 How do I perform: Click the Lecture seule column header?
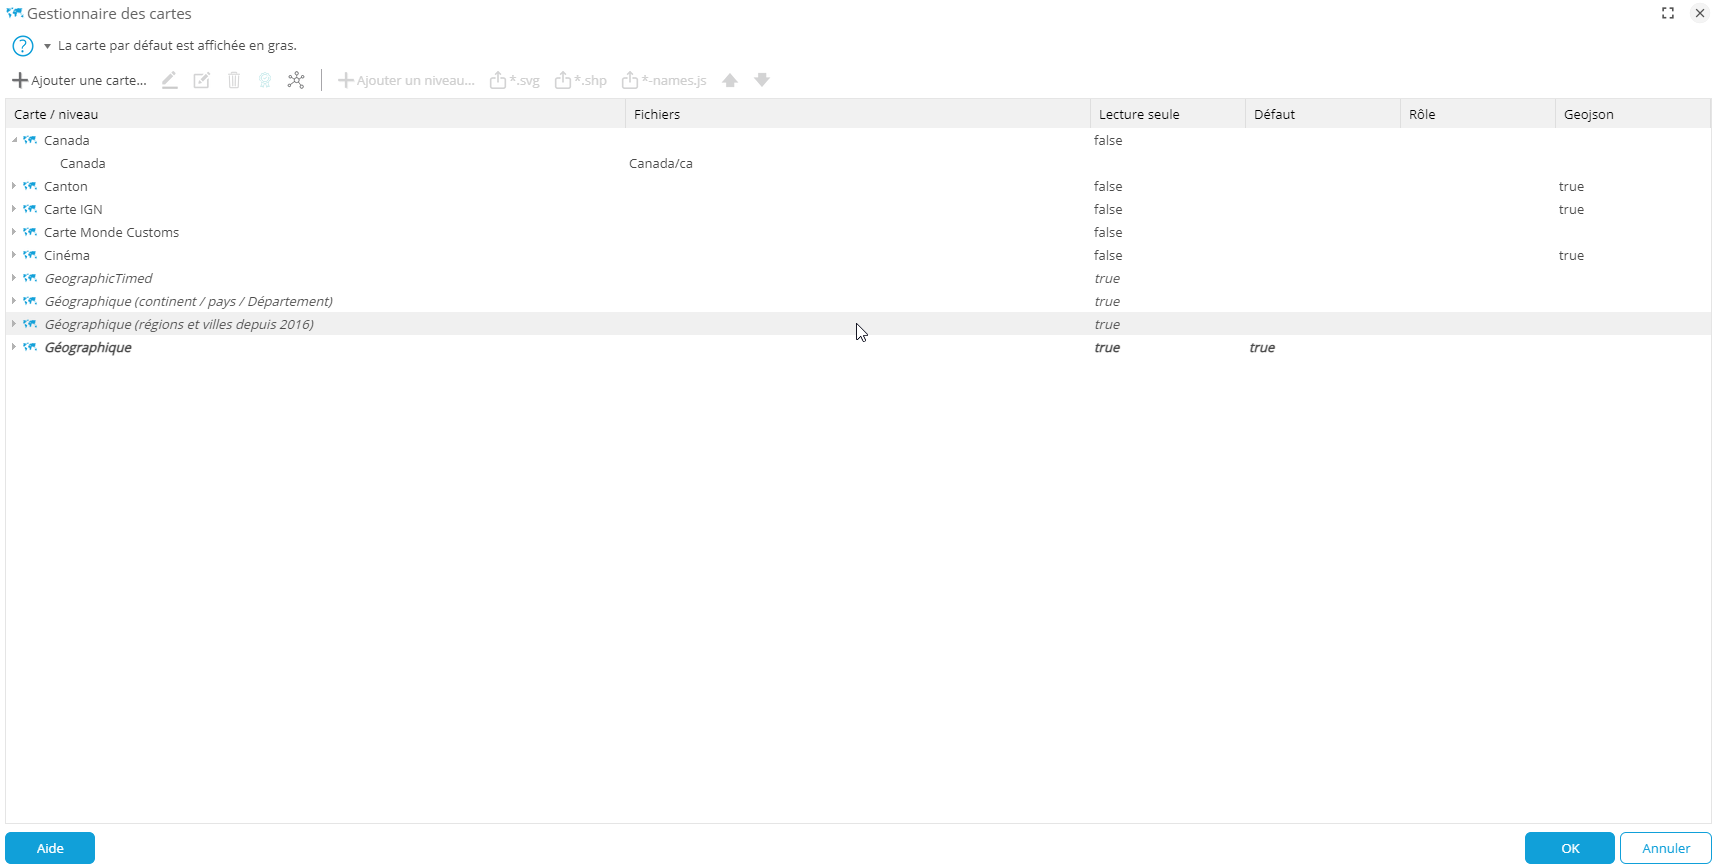coord(1139,114)
